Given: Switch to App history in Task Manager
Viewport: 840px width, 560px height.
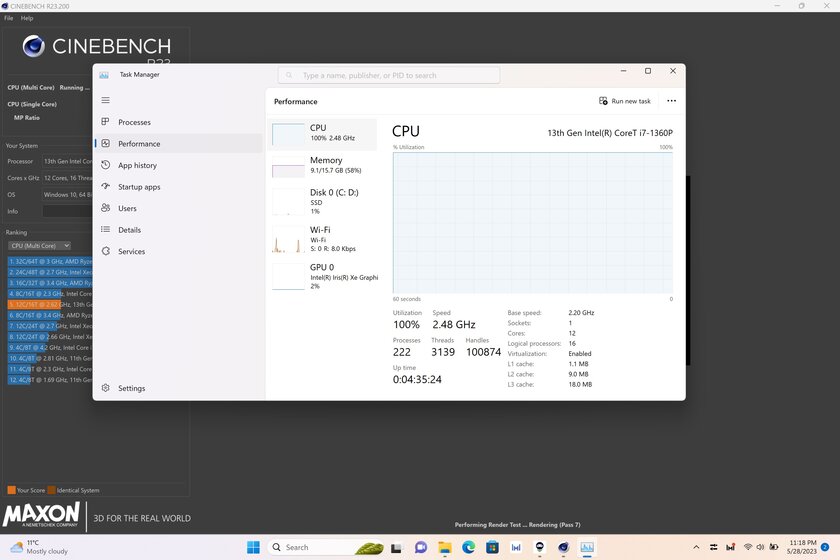Looking at the screenshot, I should click(178, 165).
